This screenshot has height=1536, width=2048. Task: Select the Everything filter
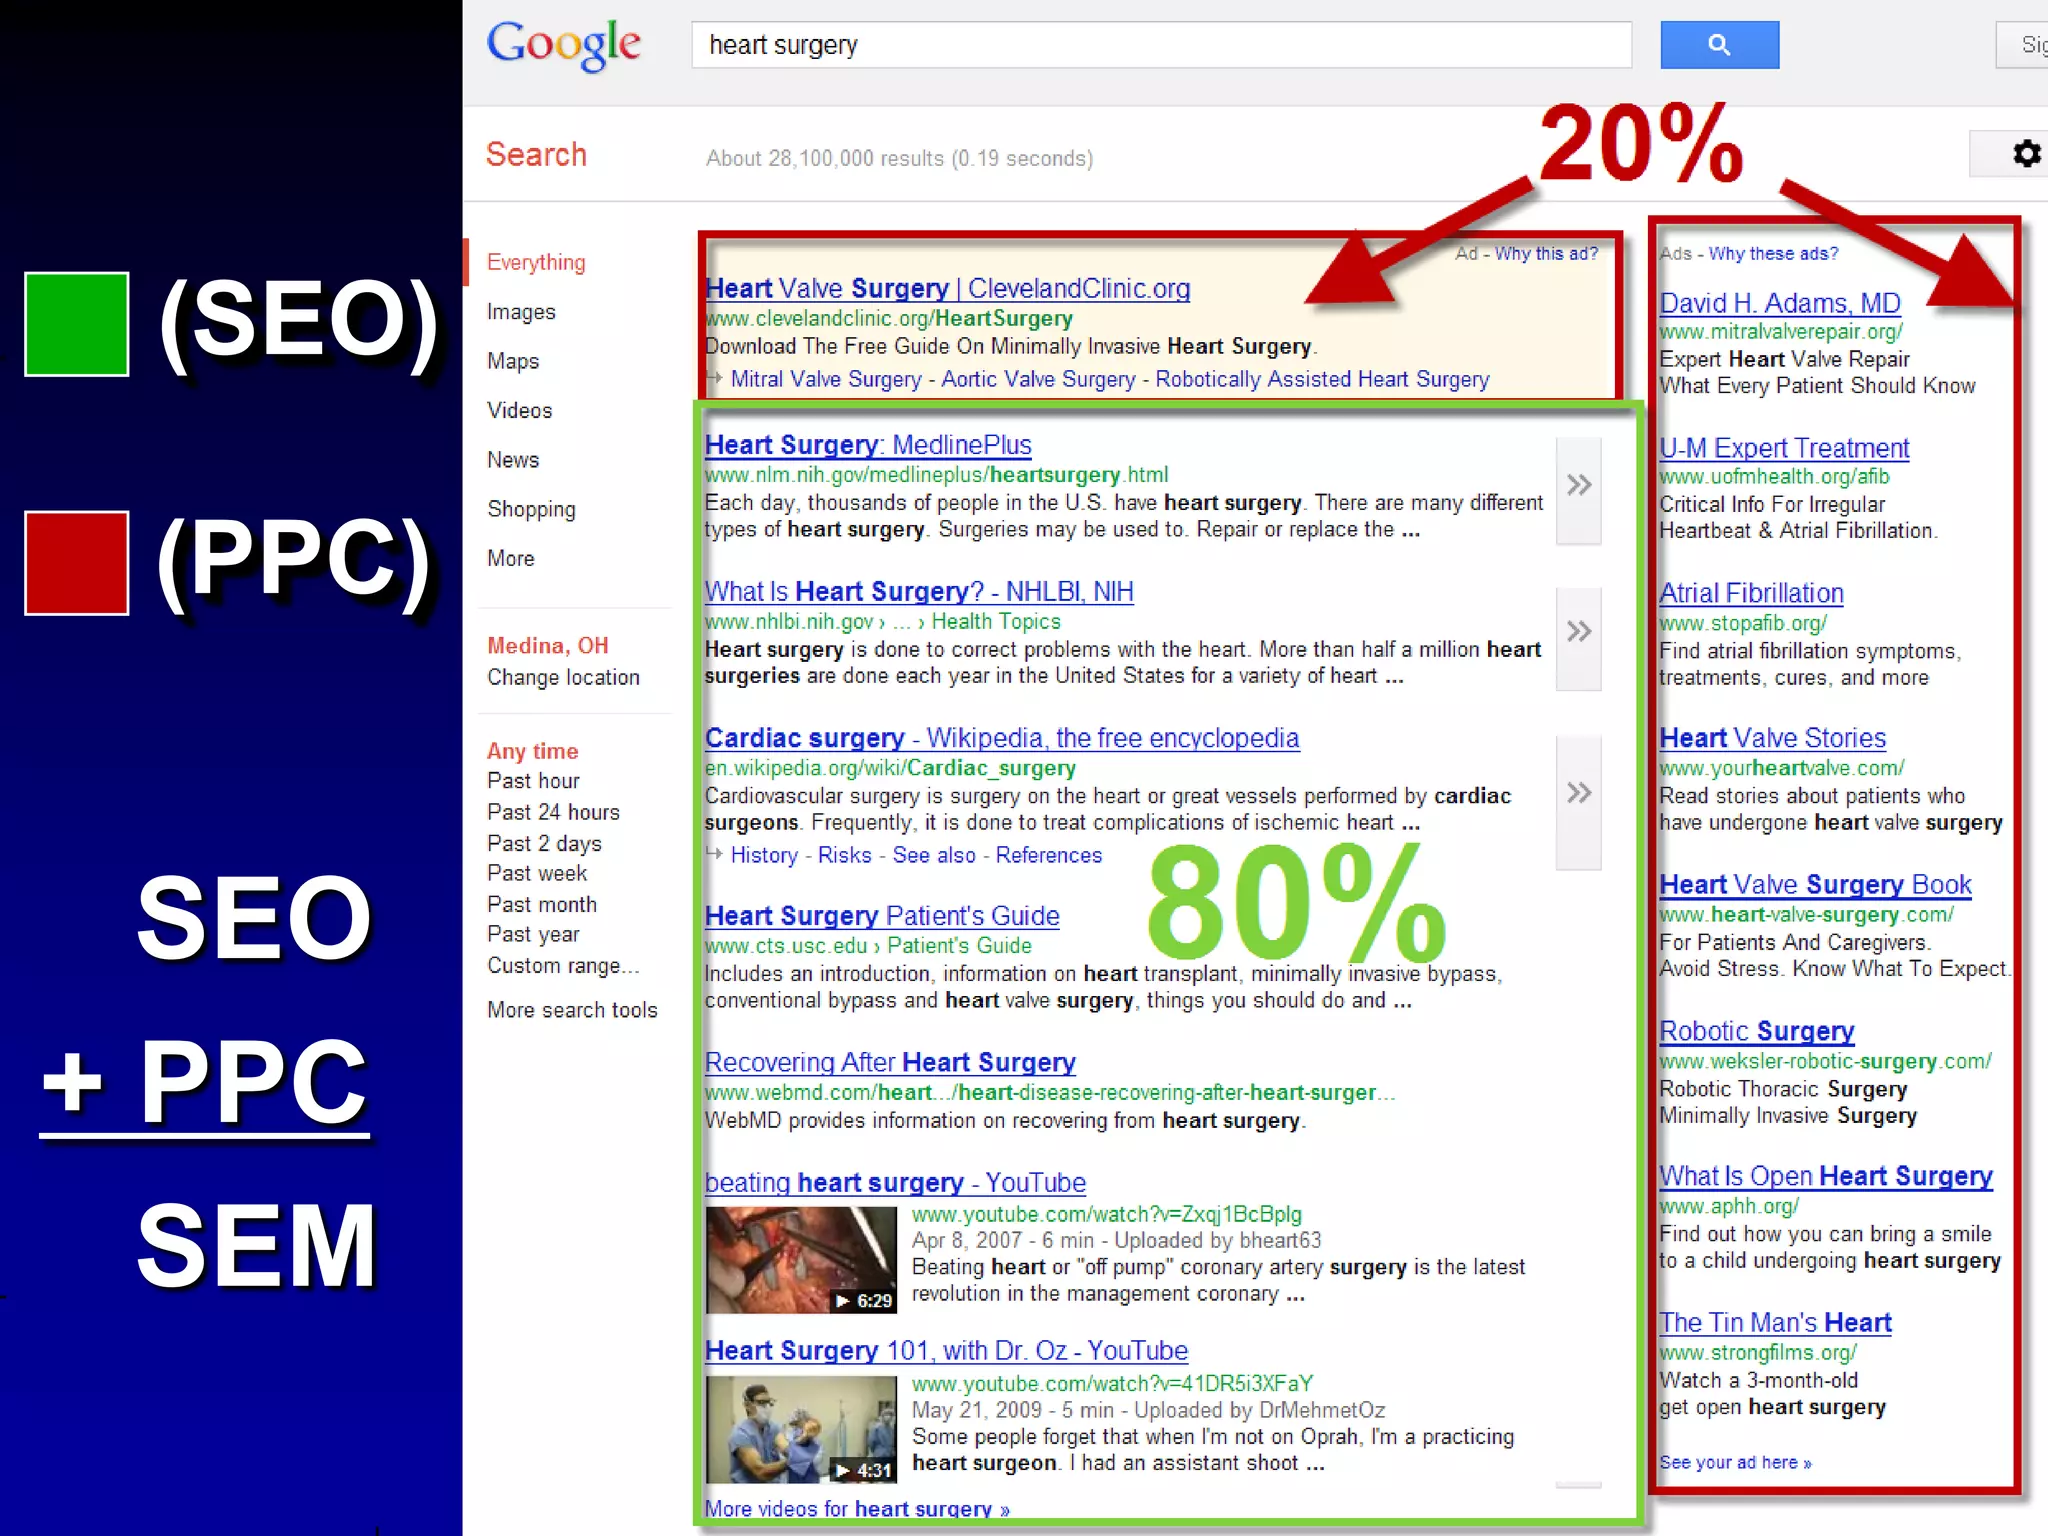coord(536,262)
